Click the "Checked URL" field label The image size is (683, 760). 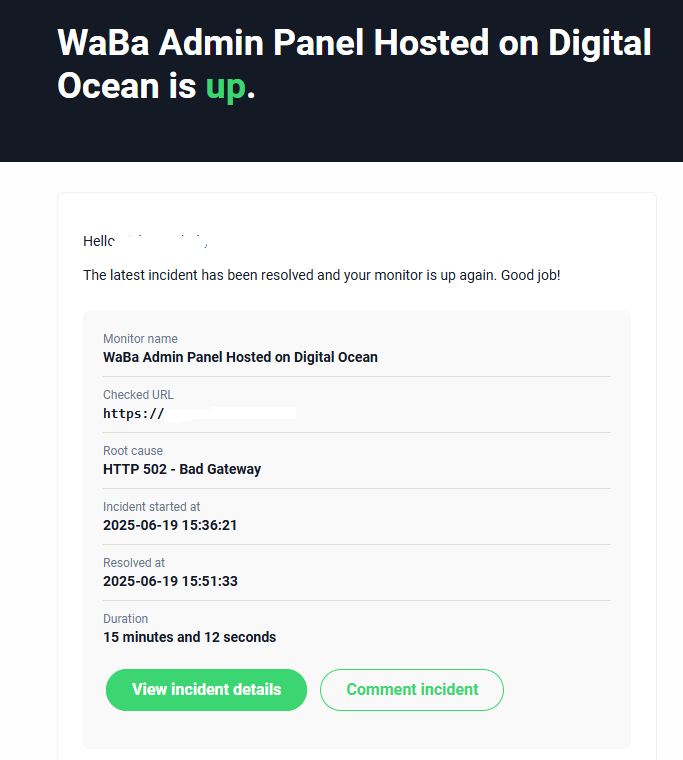138,395
